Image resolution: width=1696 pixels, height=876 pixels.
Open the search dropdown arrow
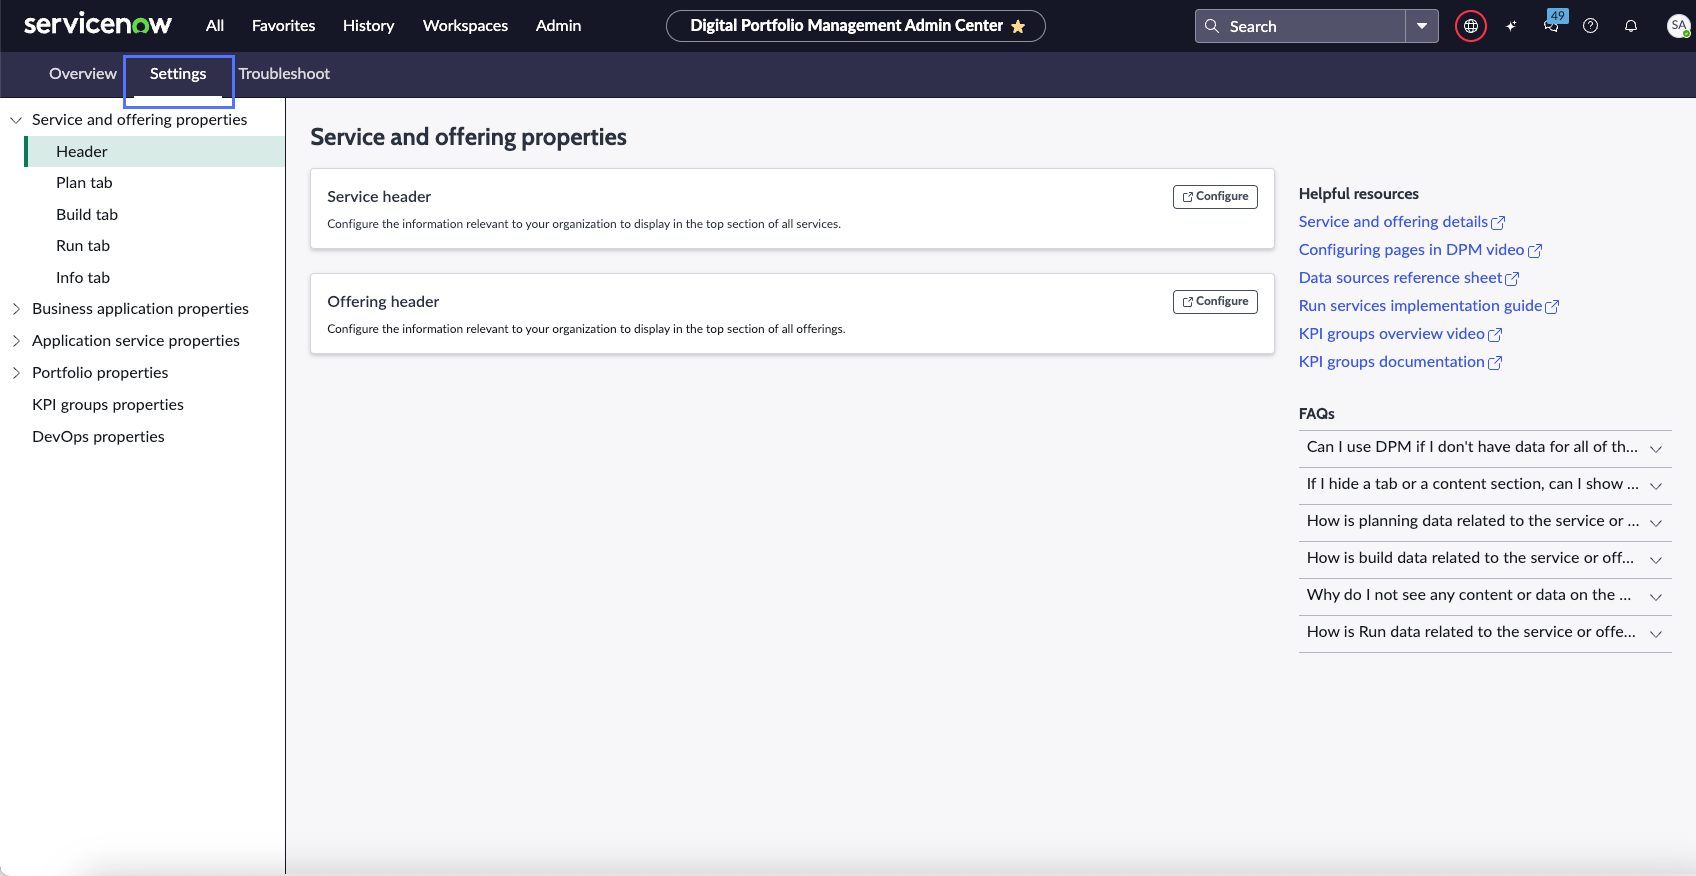[x=1421, y=26]
